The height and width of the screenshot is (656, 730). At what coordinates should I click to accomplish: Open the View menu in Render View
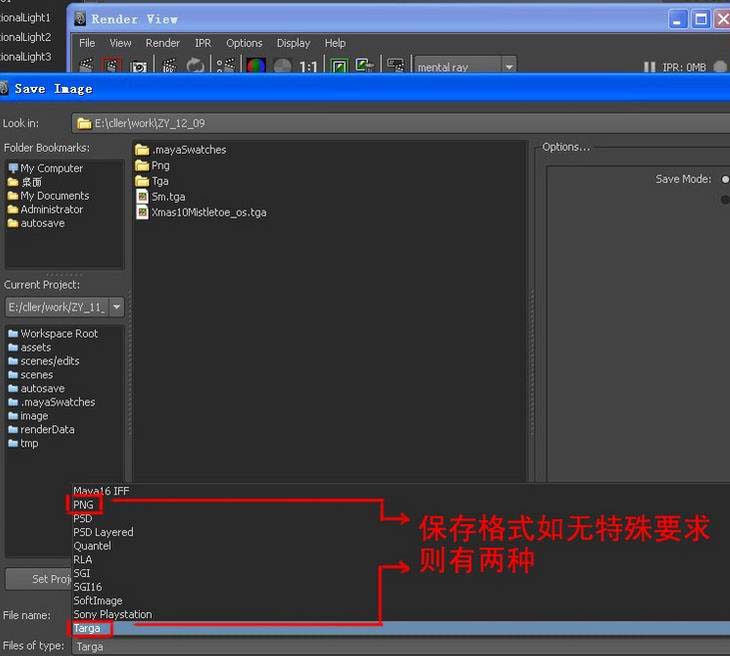[x=121, y=43]
